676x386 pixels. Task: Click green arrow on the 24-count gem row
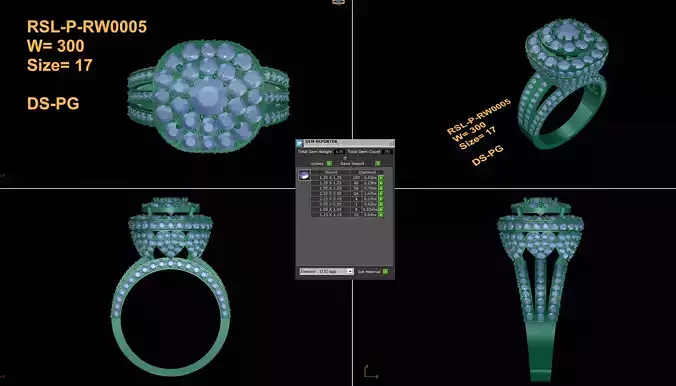[x=381, y=194]
